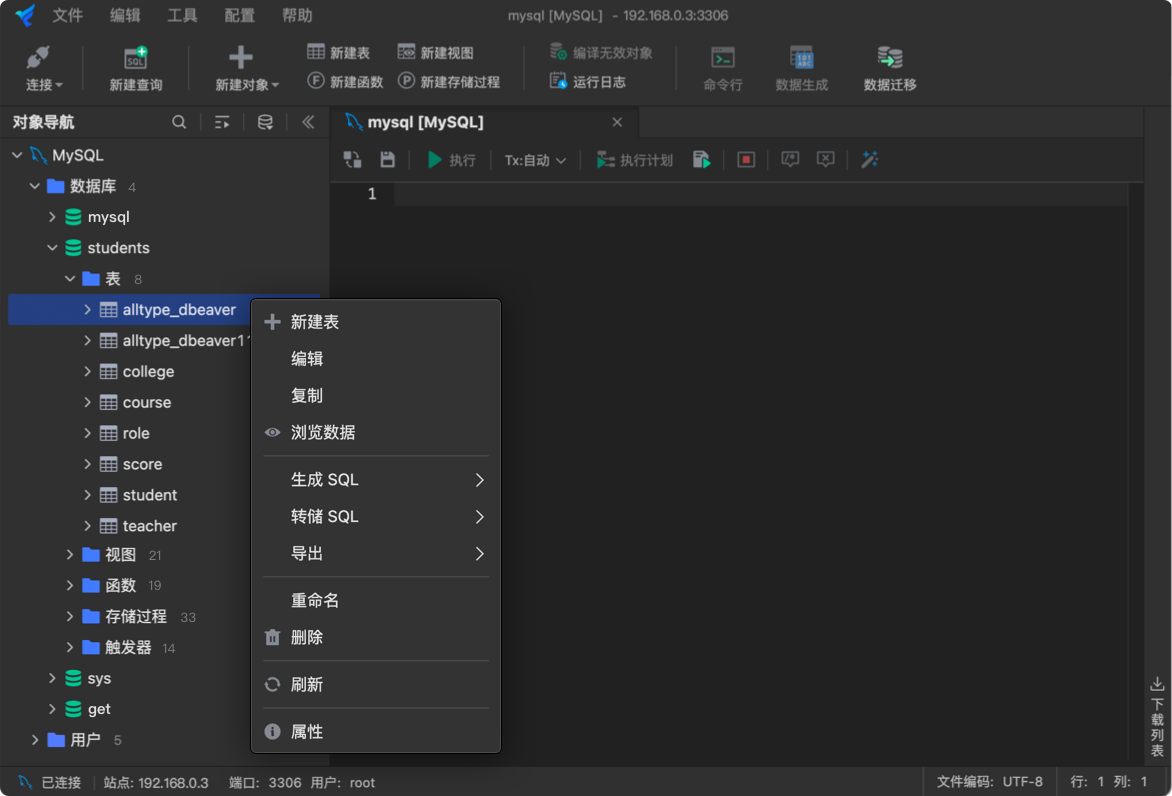This screenshot has width=1172, height=796.
Task: Open the 工具 menu in the menu bar
Action: click(x=182, y=15)
